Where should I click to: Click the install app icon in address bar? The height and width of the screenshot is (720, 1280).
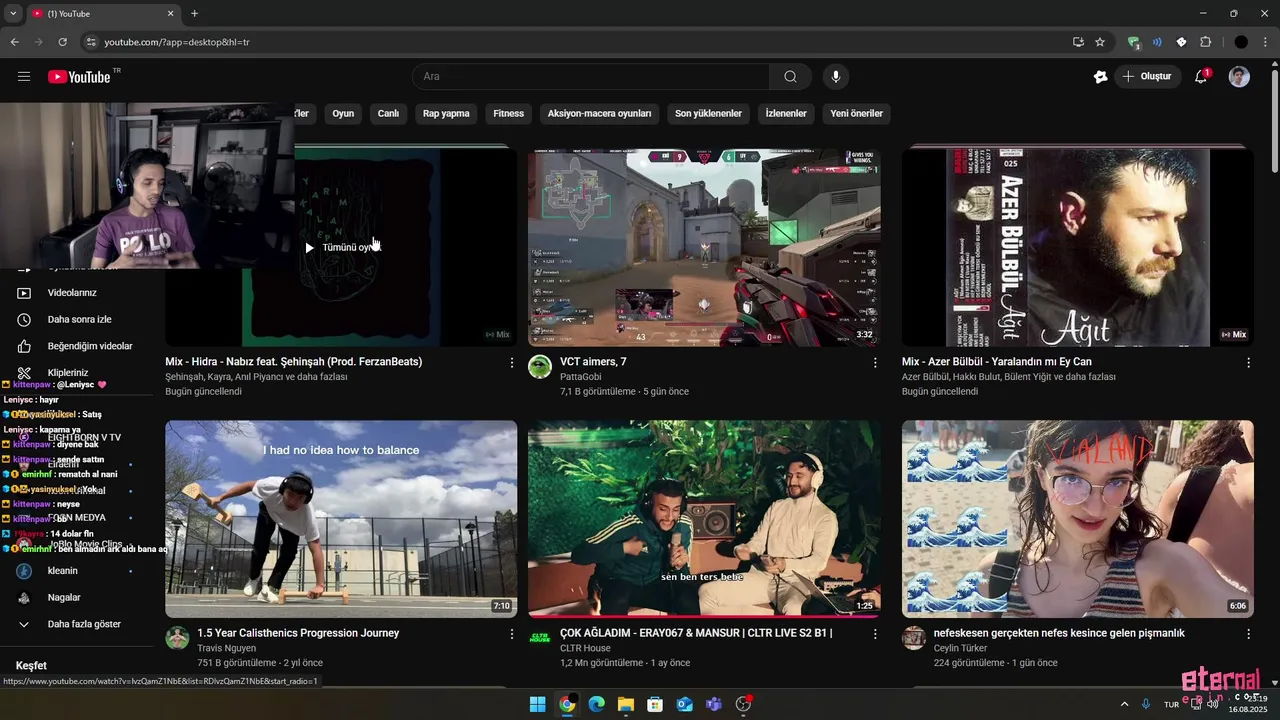point(1078,42)
